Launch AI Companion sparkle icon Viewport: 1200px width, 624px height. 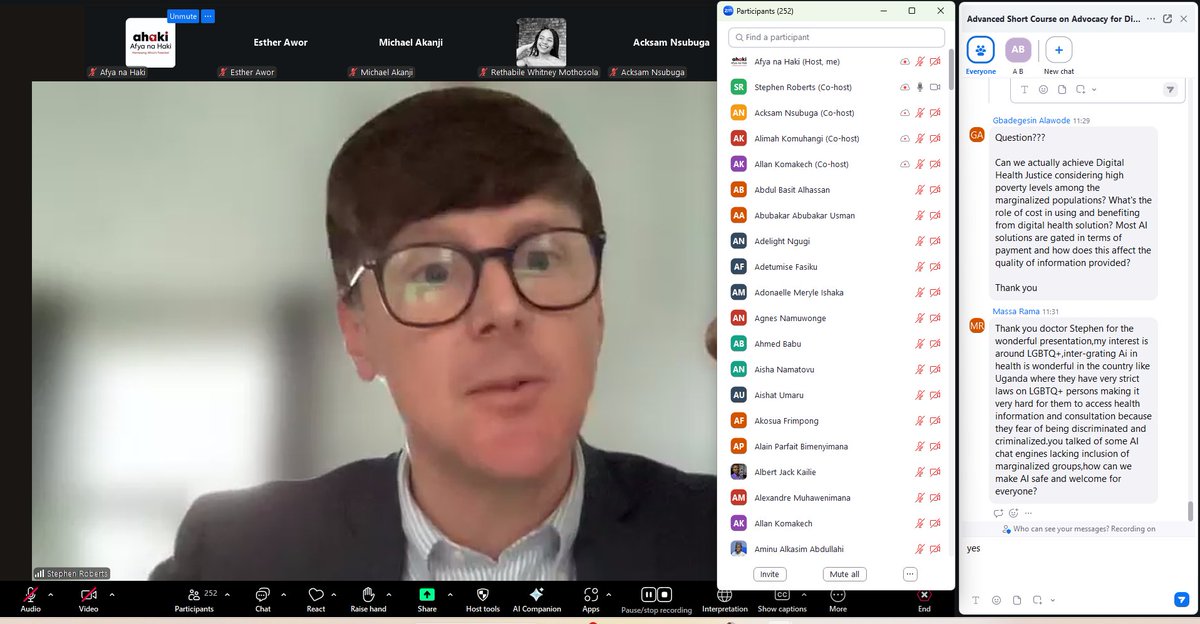coord(537,594)
